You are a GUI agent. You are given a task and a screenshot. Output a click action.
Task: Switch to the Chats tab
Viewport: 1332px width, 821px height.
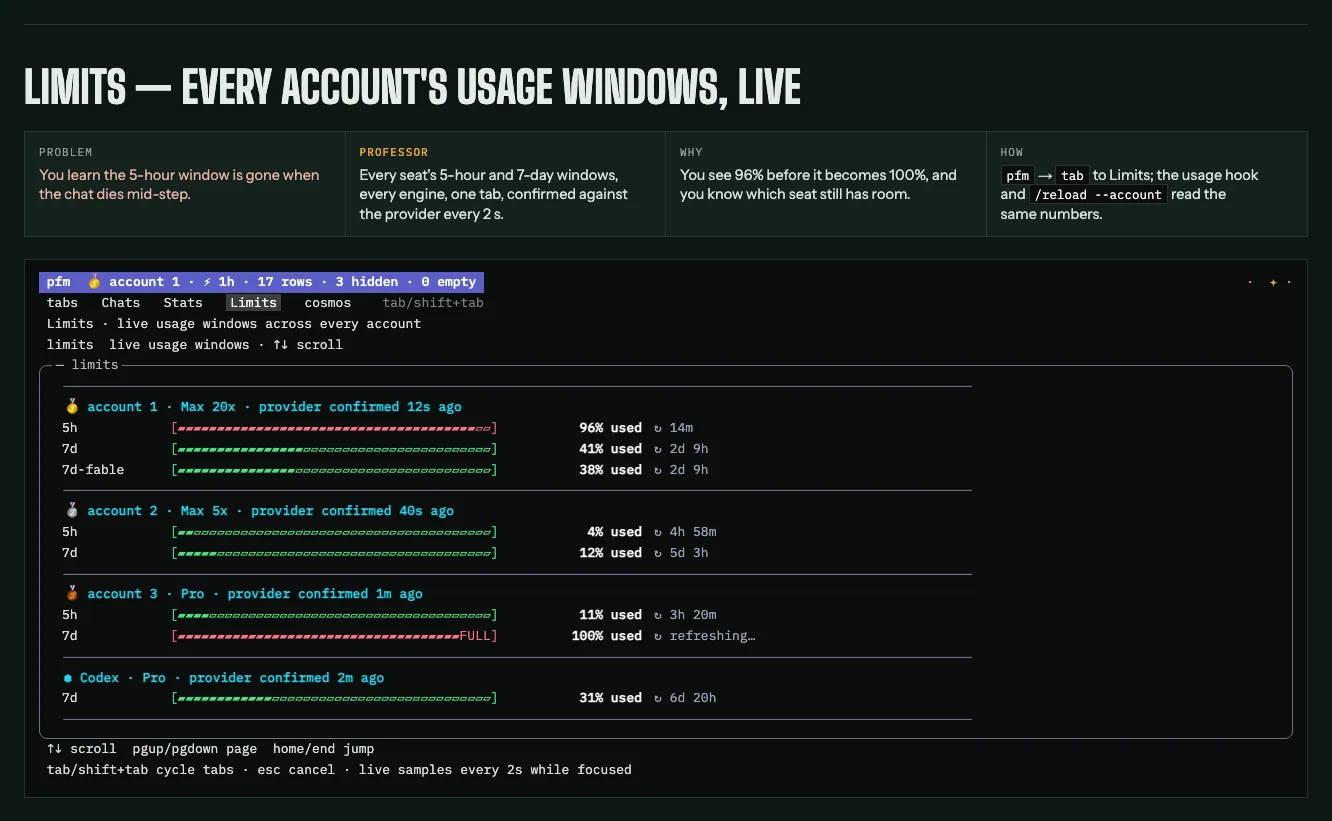click(121, 303)
